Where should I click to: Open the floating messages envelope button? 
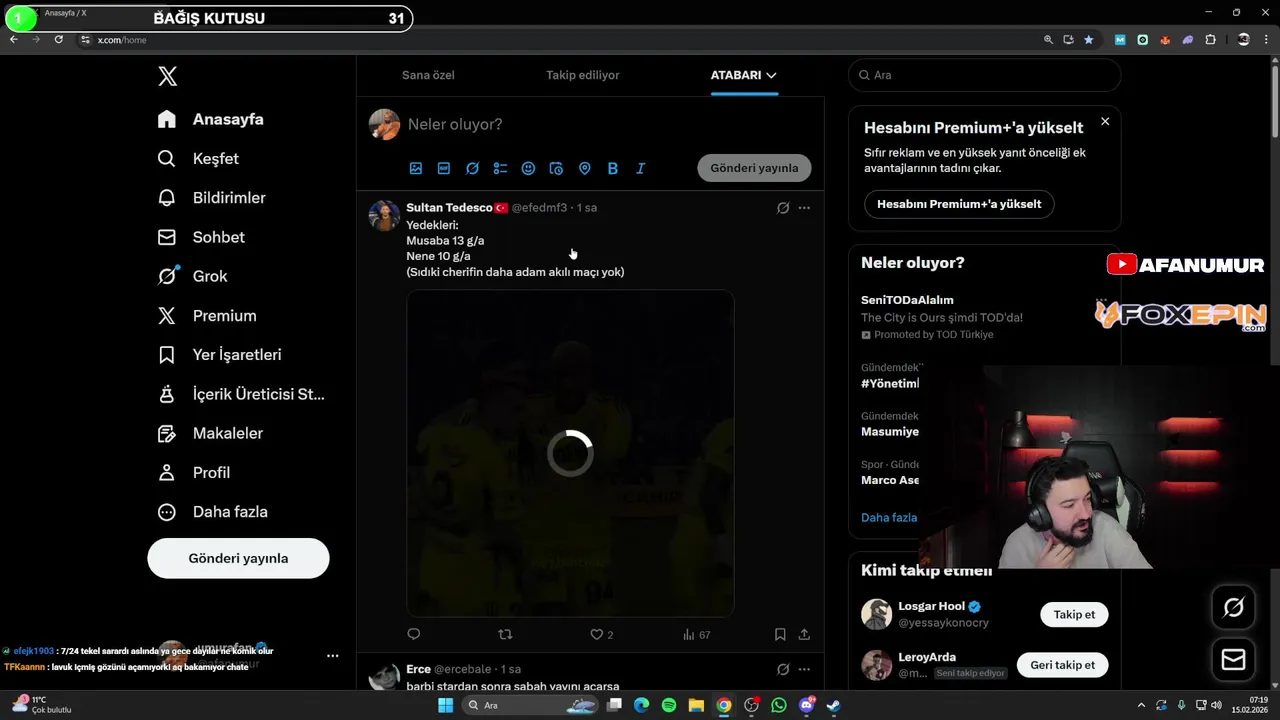[x=1233, y=660]
